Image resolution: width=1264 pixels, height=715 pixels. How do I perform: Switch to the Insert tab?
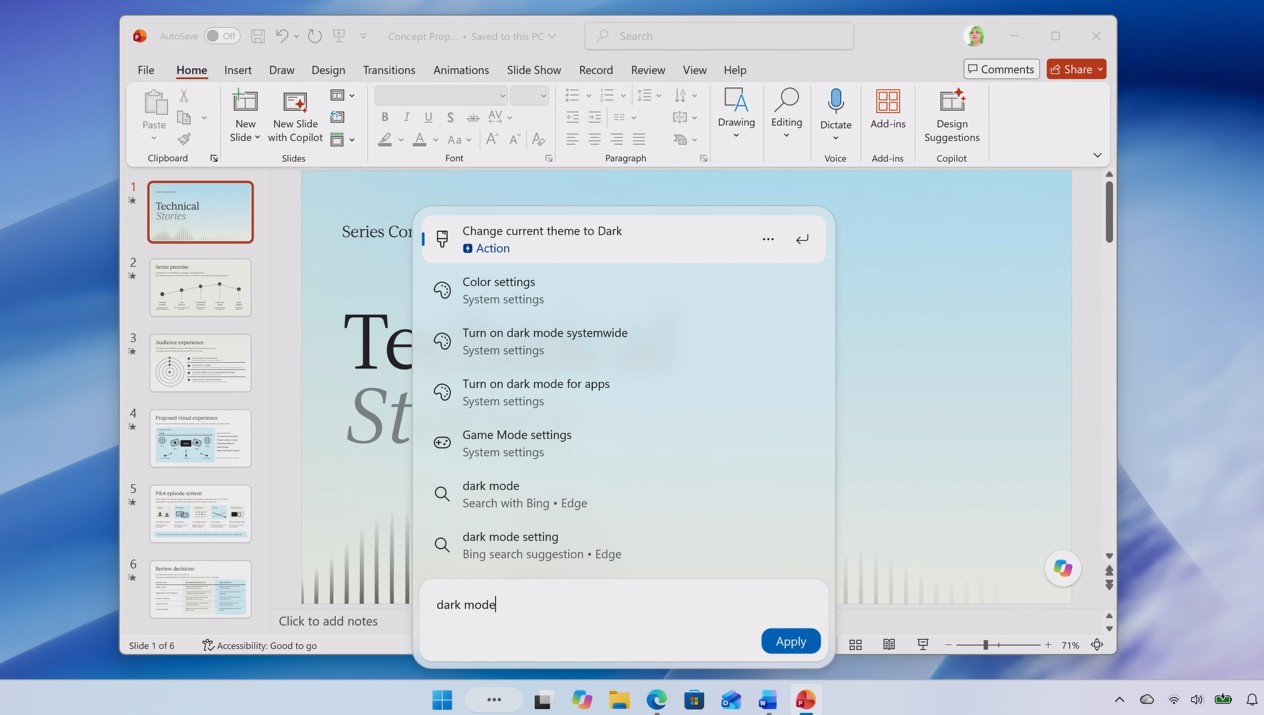point(238,70)
